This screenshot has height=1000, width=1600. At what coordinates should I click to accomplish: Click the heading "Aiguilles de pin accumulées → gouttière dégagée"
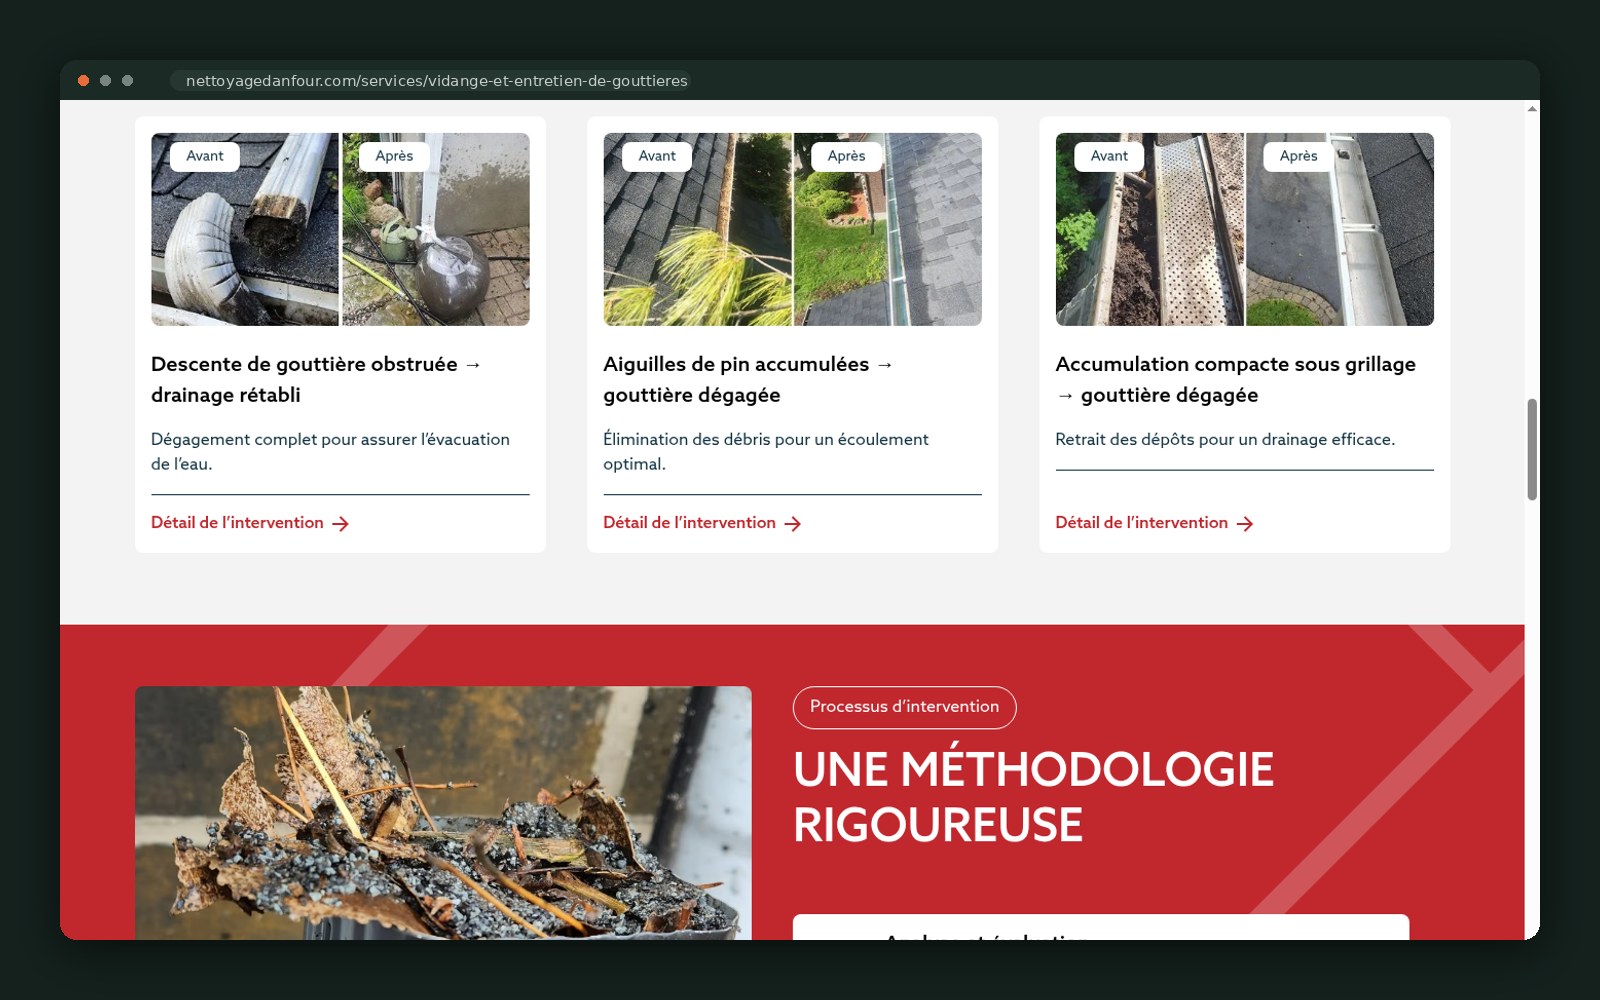(x=748, y=379)
